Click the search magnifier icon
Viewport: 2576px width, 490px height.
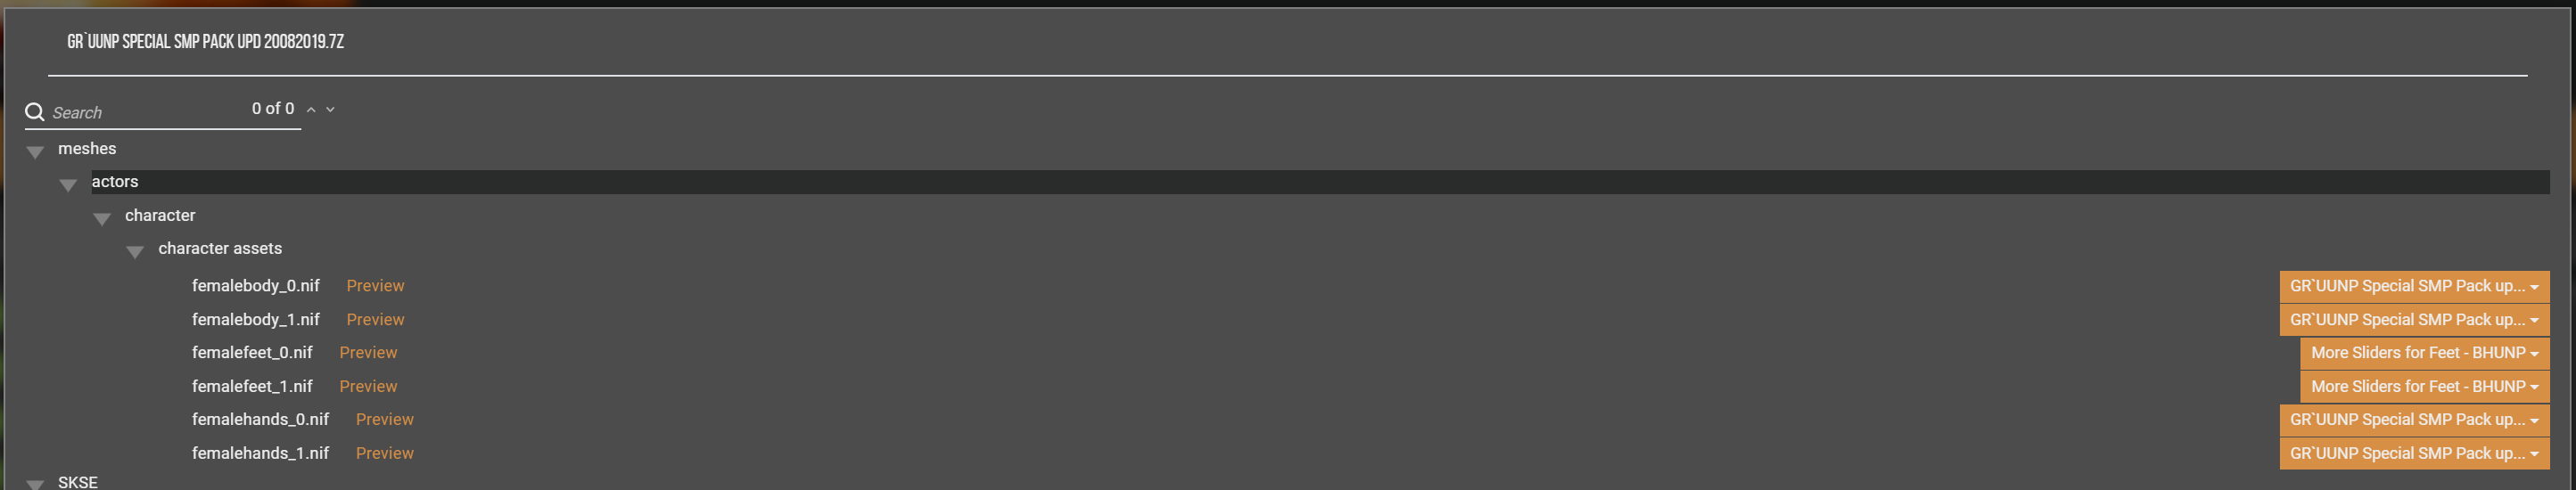tap(35, 112)
